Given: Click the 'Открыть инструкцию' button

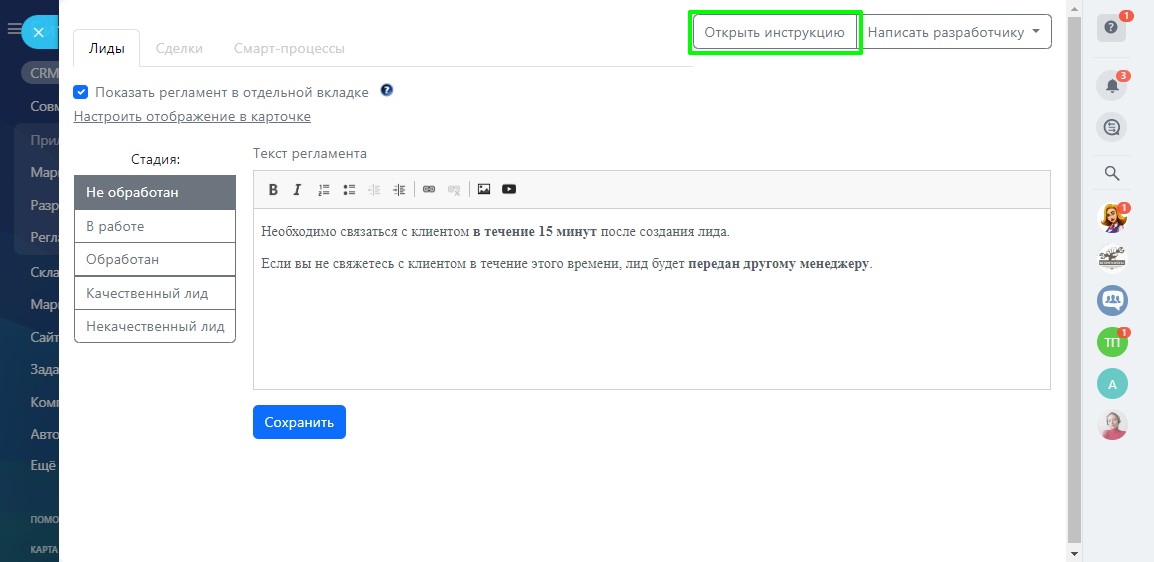Looking at the screenshot, I should [775, 32].
